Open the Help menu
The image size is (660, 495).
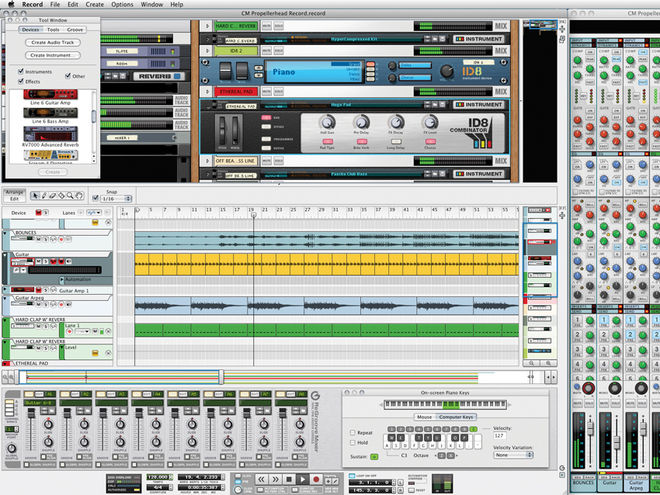(177, 5)
